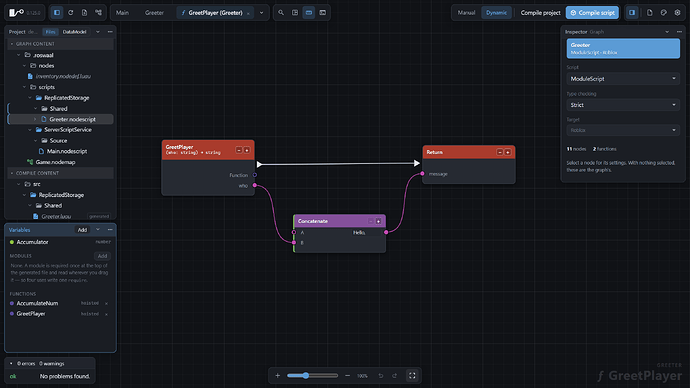This screenshot has width=690, height=388.
Task: Toggle the right inspector panel icon
Action: tap(632, 13)
